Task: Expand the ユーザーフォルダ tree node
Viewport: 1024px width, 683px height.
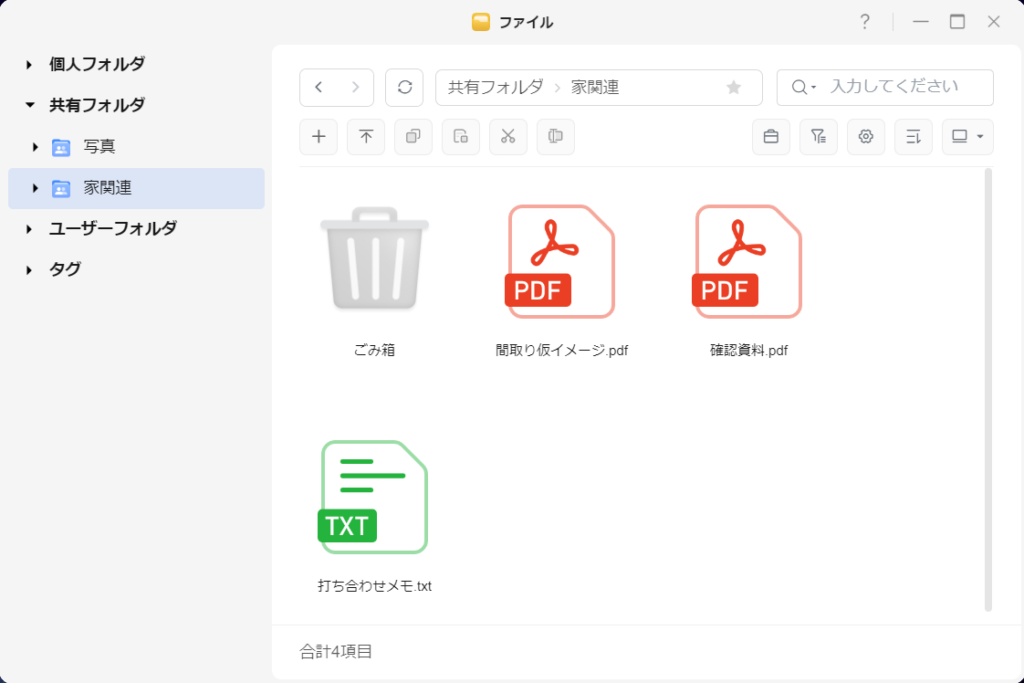Action: click(x=30, y=229)
